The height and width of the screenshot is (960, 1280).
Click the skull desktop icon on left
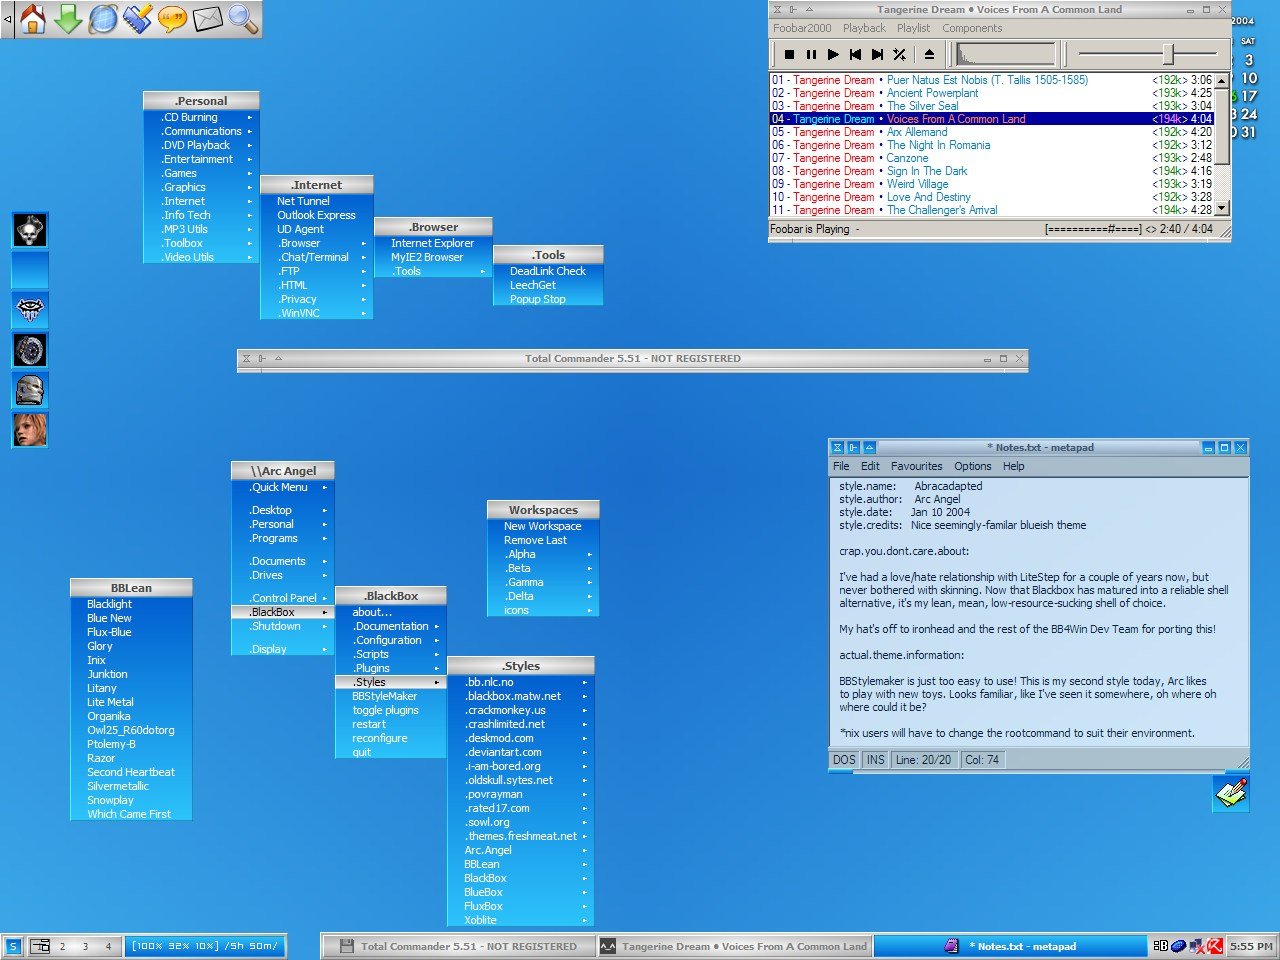pos(30,230)
